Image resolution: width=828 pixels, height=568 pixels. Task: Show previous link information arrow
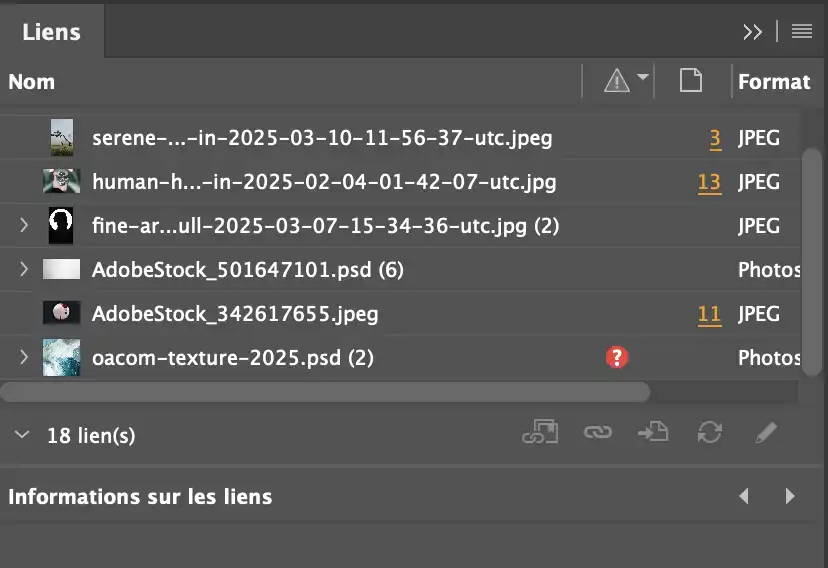(743, 496)
